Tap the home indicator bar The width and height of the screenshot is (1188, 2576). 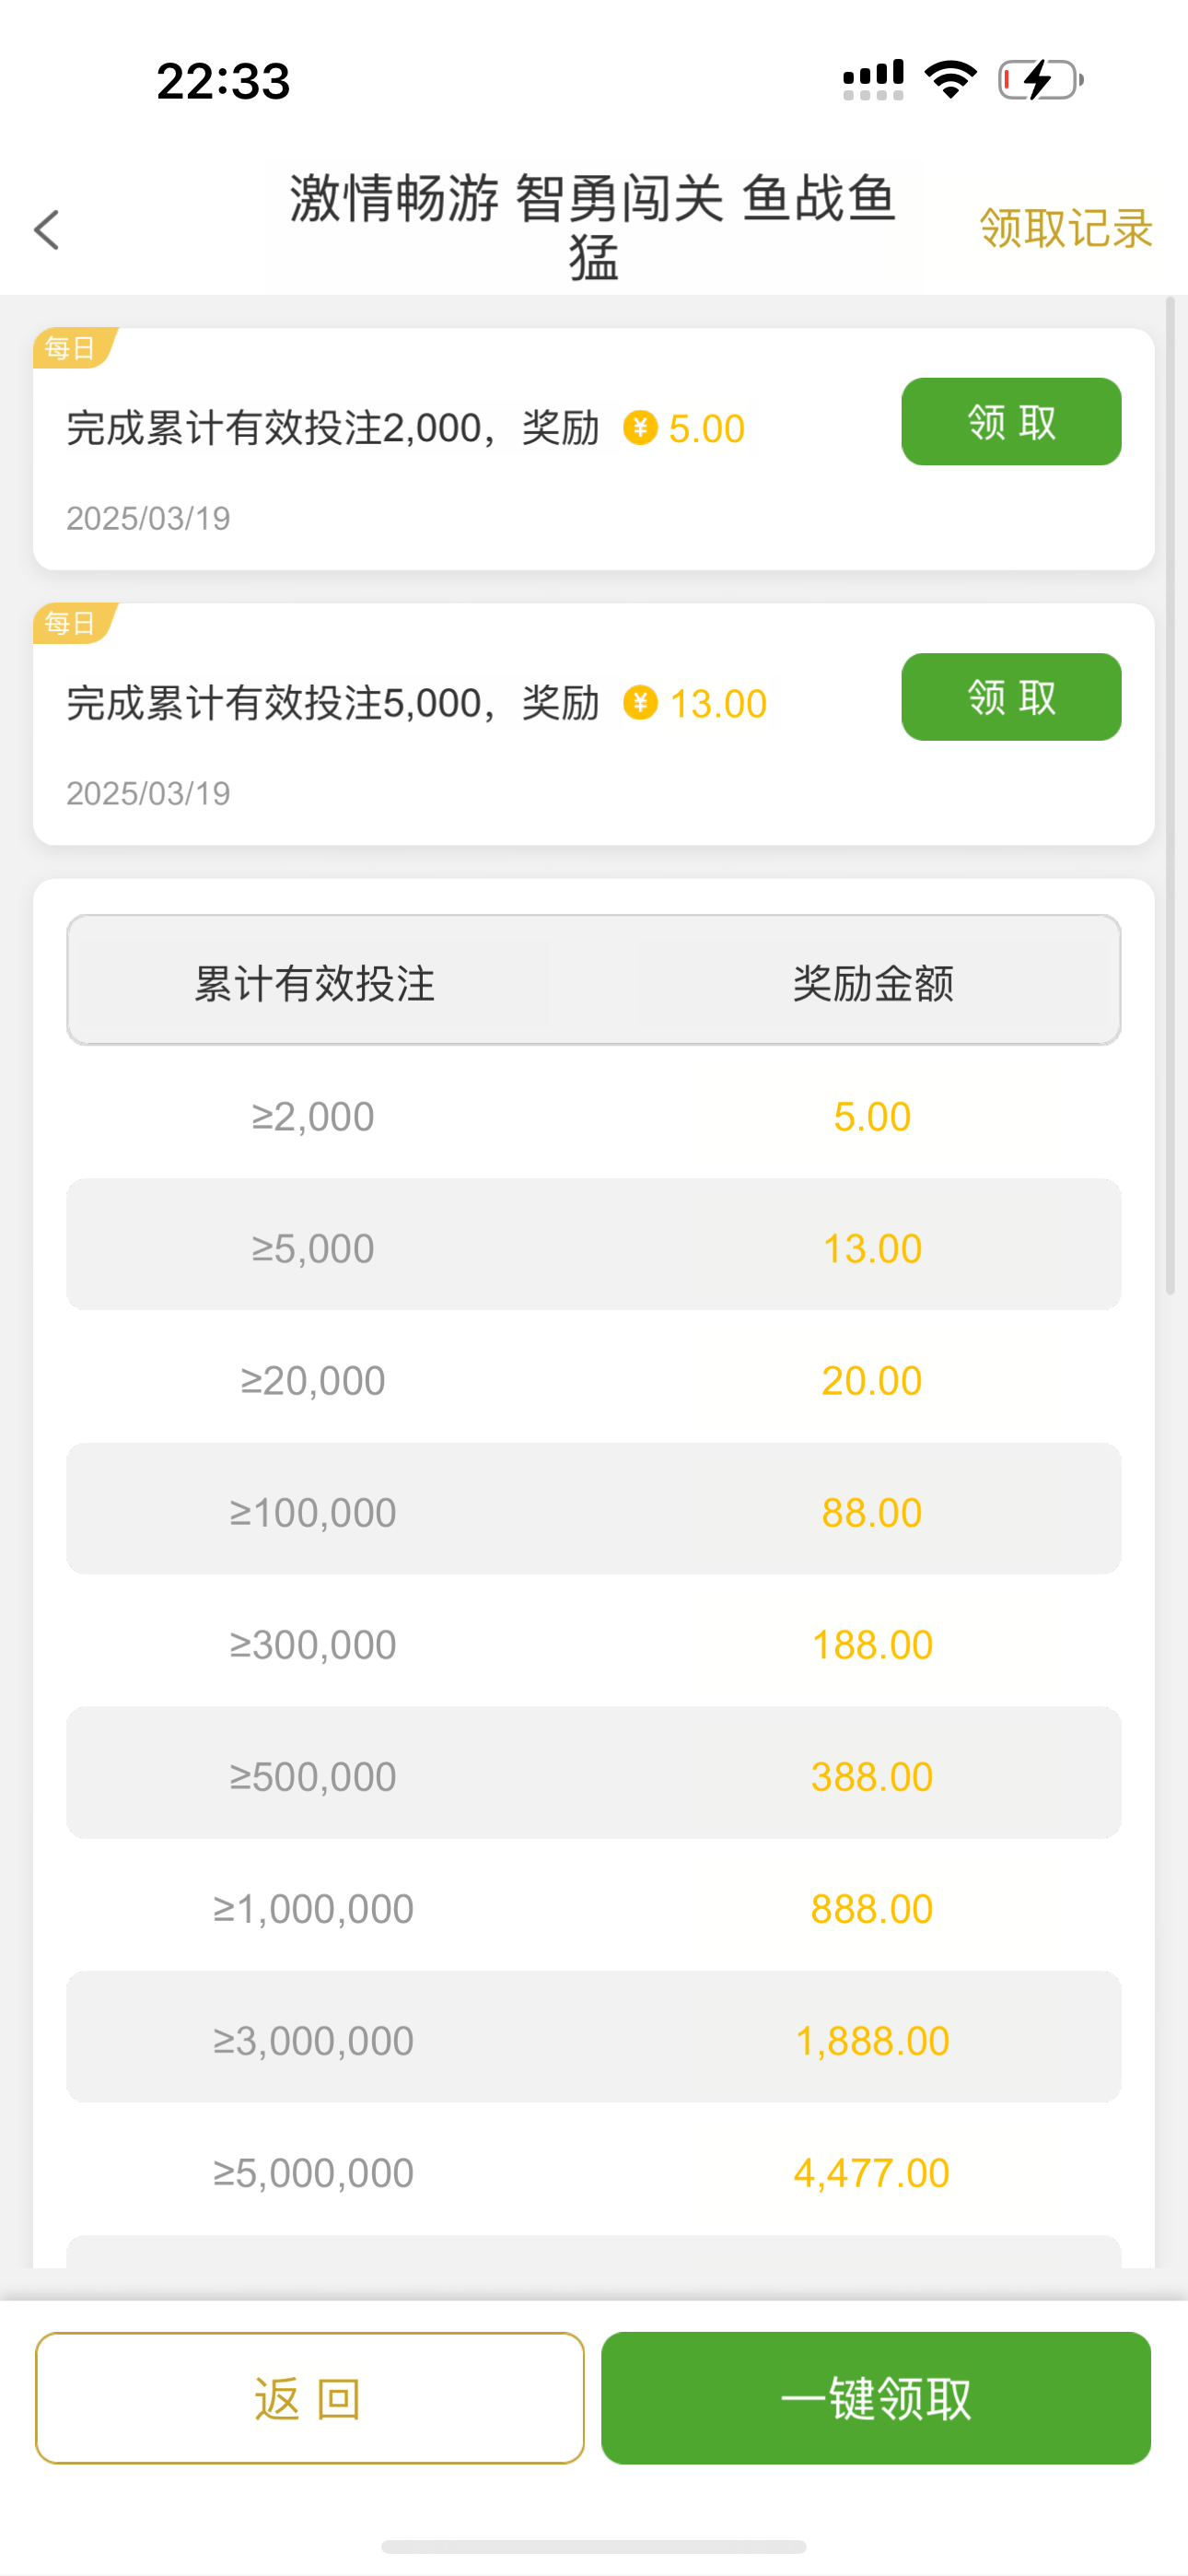coord(593,2545)
